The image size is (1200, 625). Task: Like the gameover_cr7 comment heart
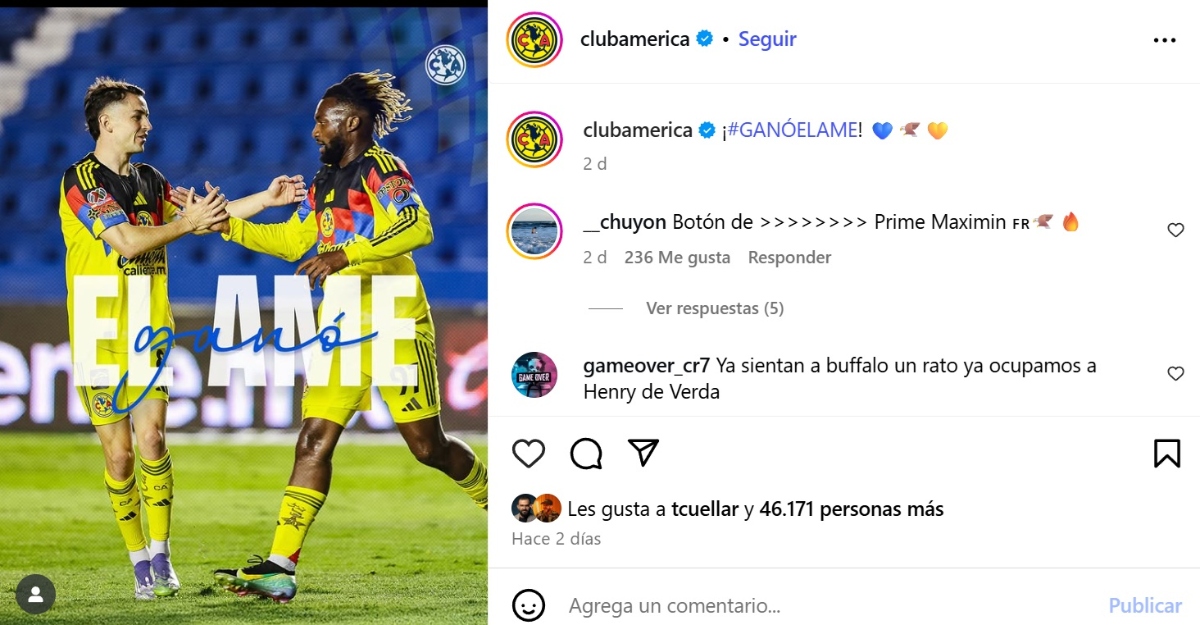[1176, 373]
